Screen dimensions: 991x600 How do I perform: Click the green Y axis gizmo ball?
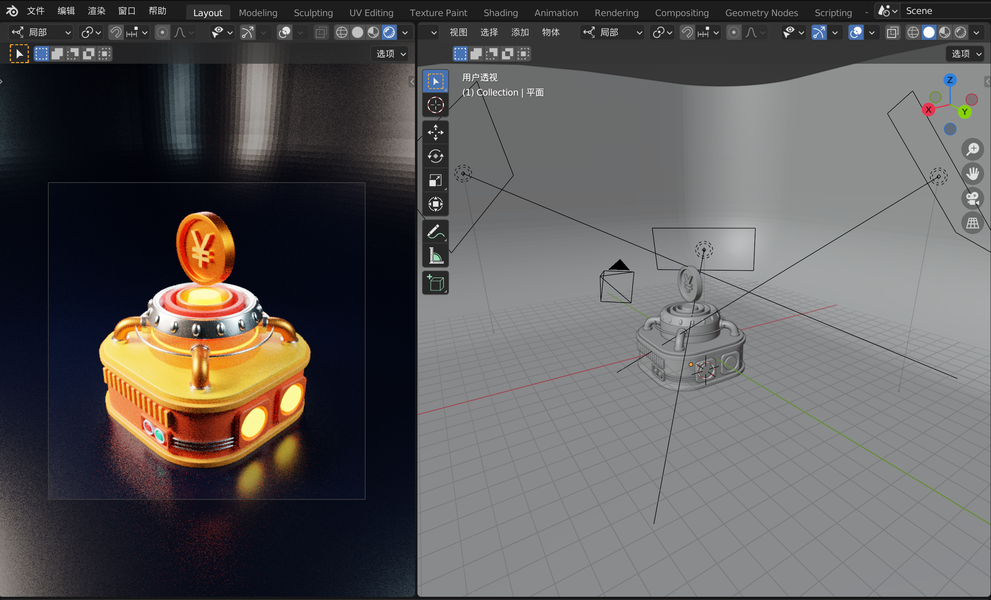[964, 112]
